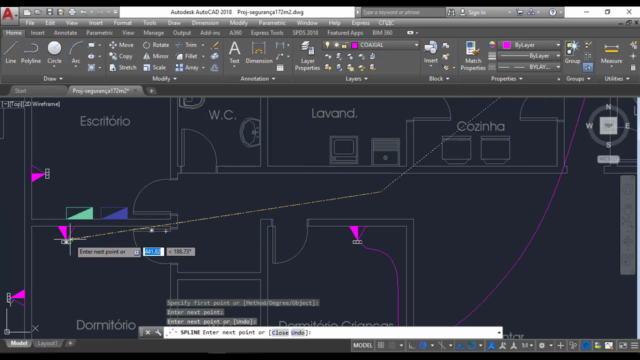Switch to the Layout1 tab

(x=47, y=343)
